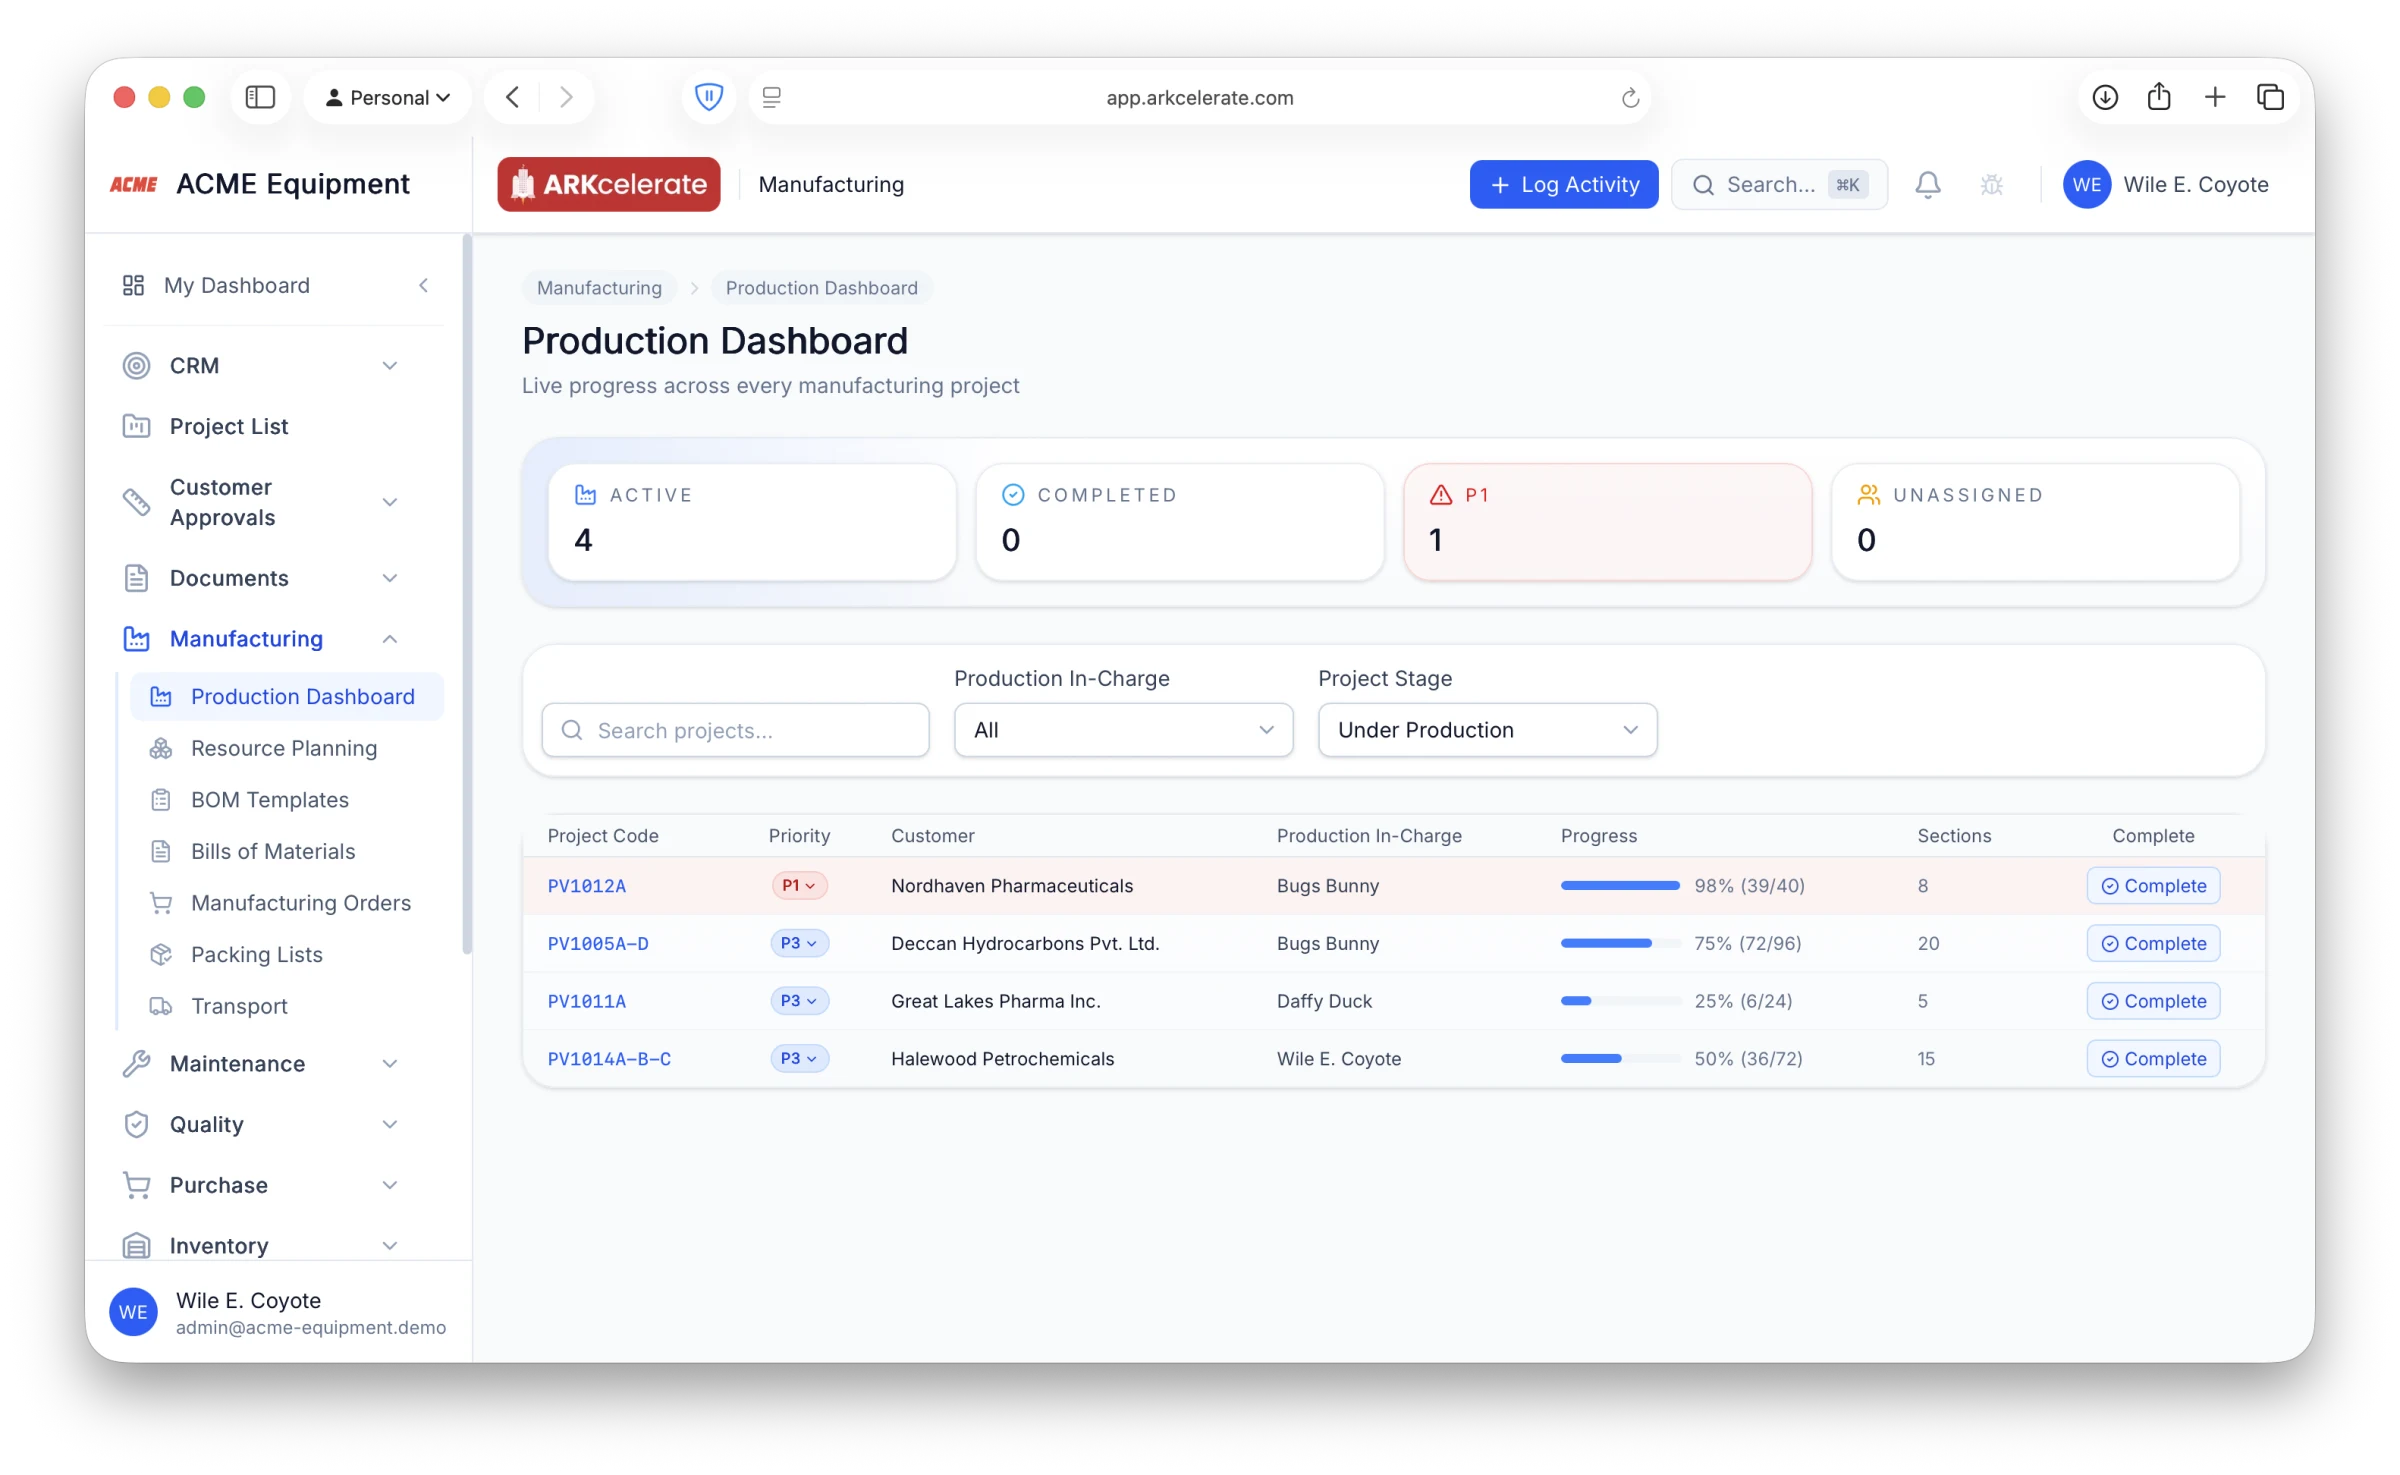Click the My Dashboard grid icon

click(x=133, y=285)
